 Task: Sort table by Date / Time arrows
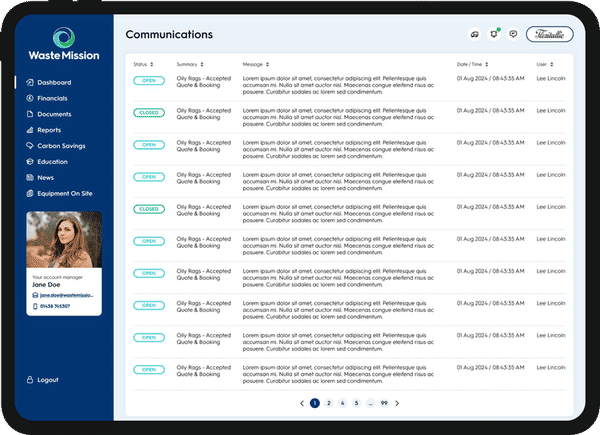pyautogui.click(x=487, y=64)
